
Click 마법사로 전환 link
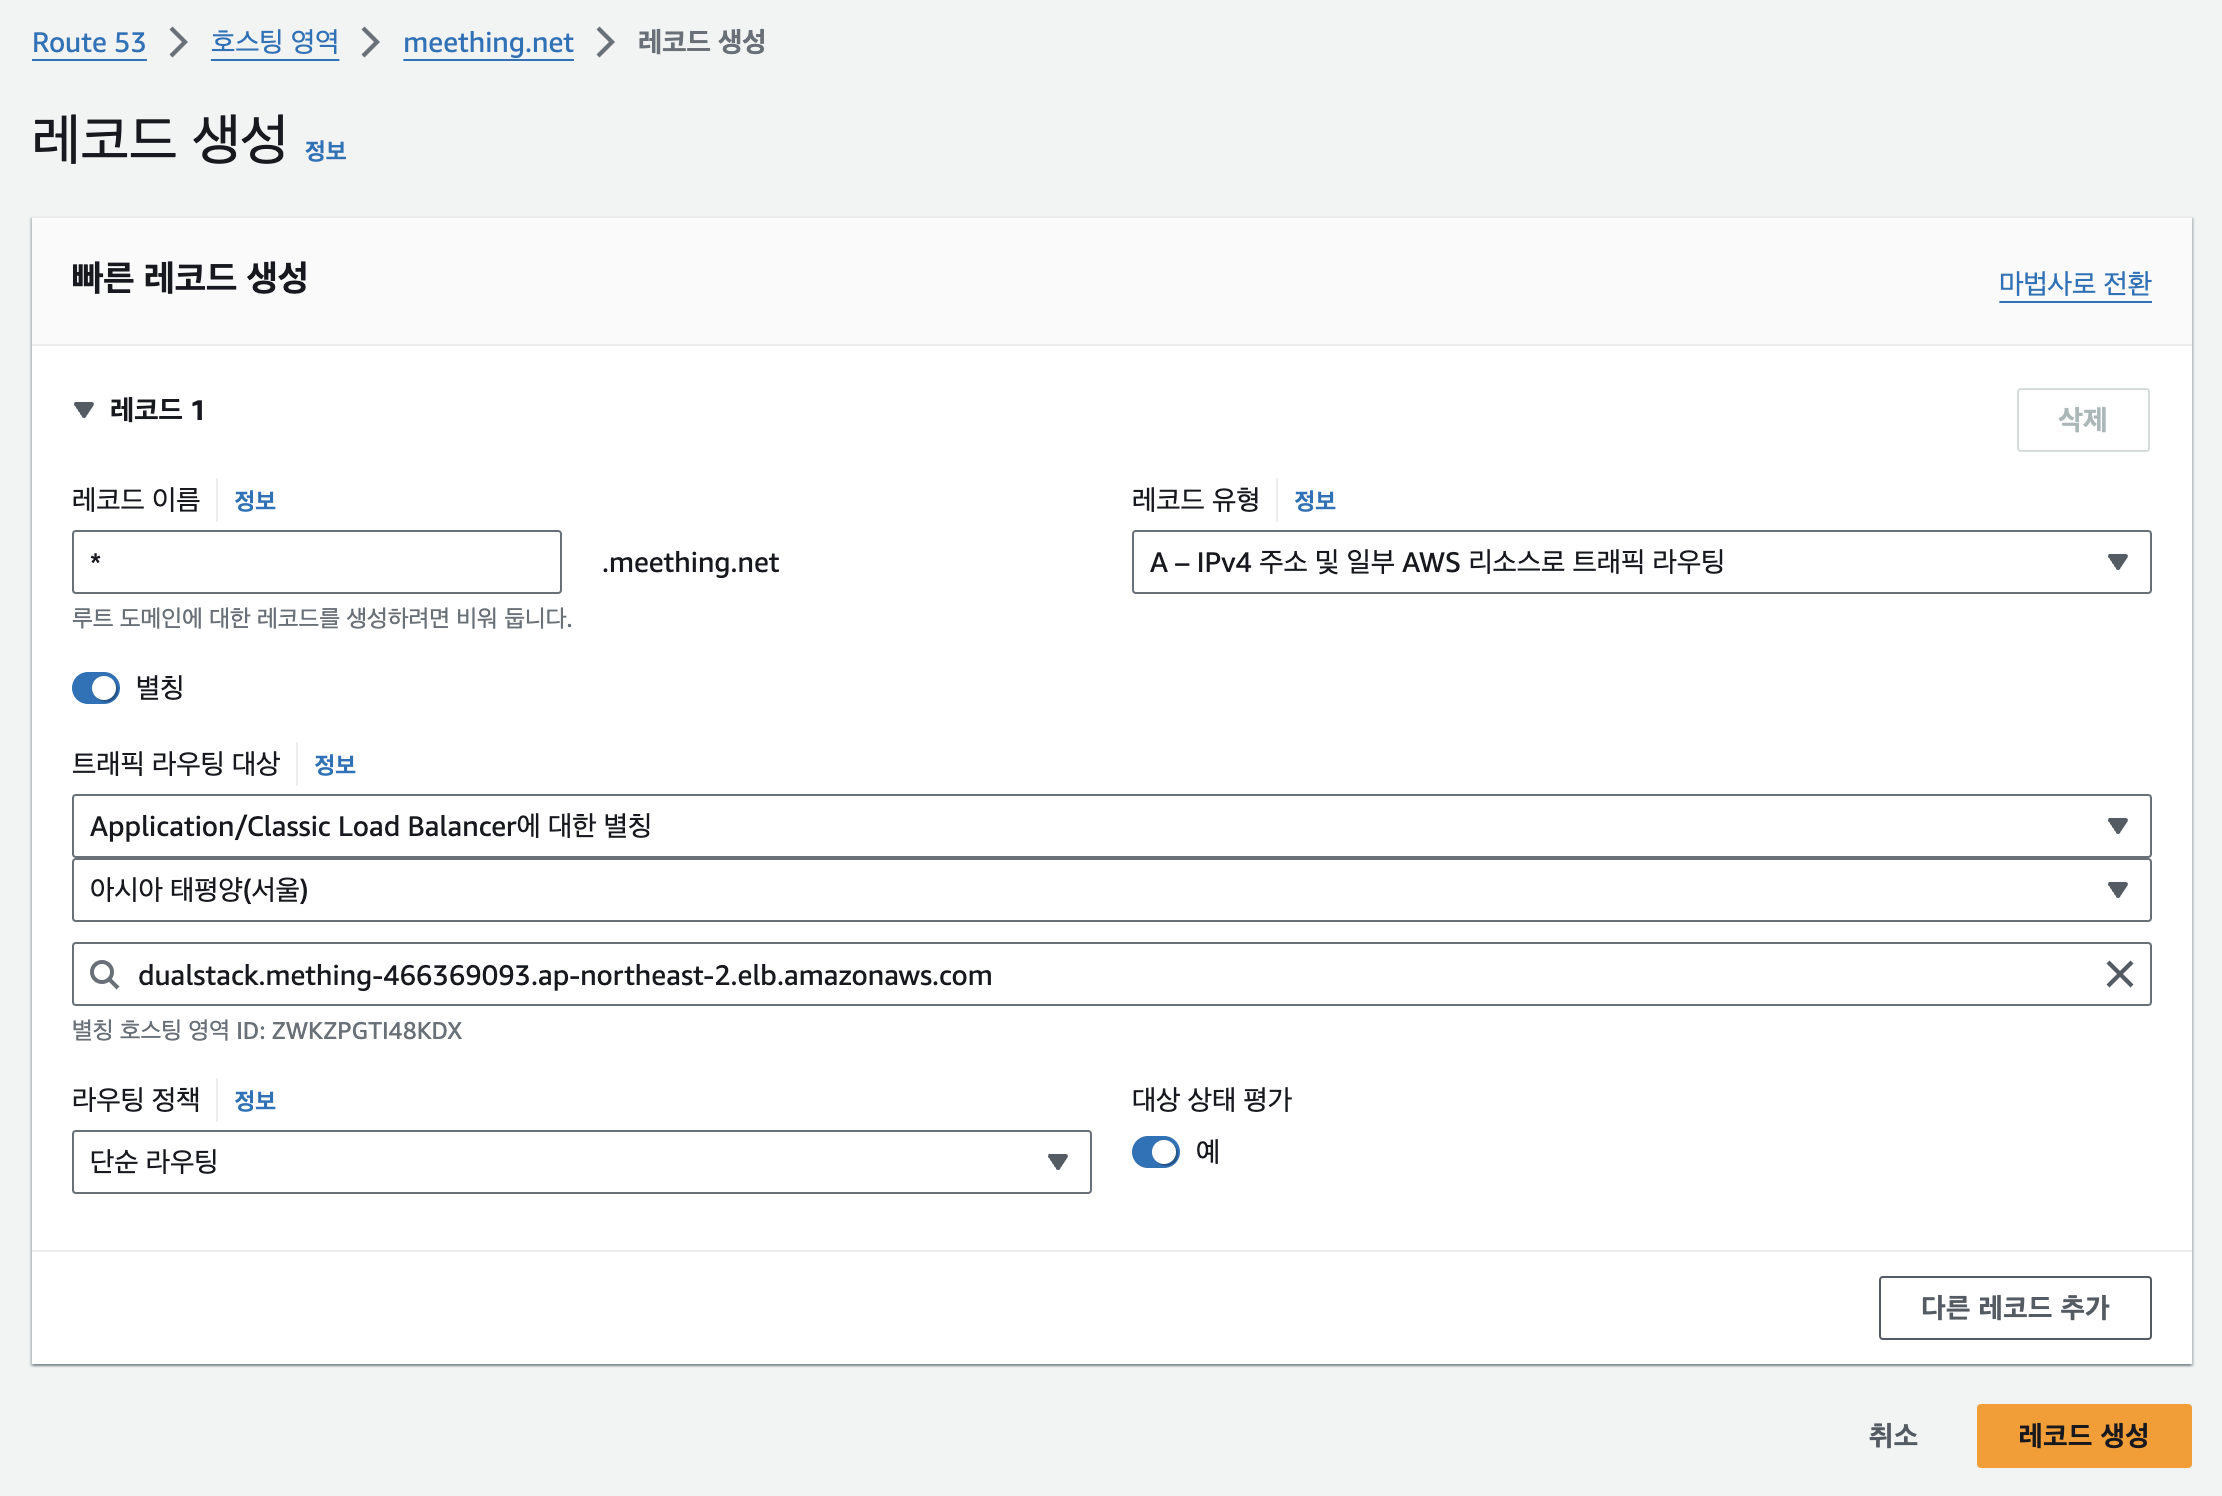[2074, 284]
